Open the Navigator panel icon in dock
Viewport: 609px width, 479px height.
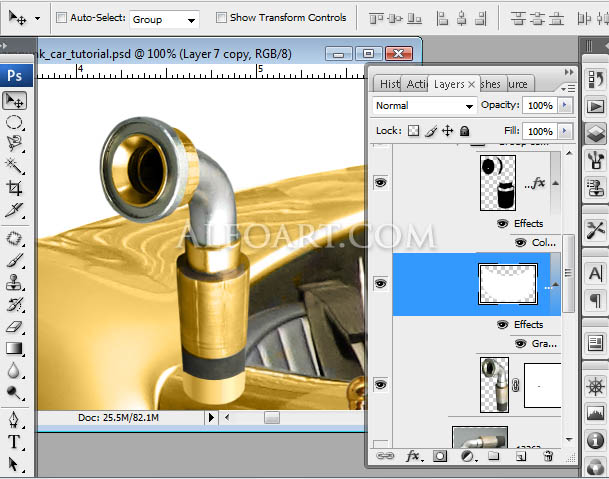click(x=595, y=387)
